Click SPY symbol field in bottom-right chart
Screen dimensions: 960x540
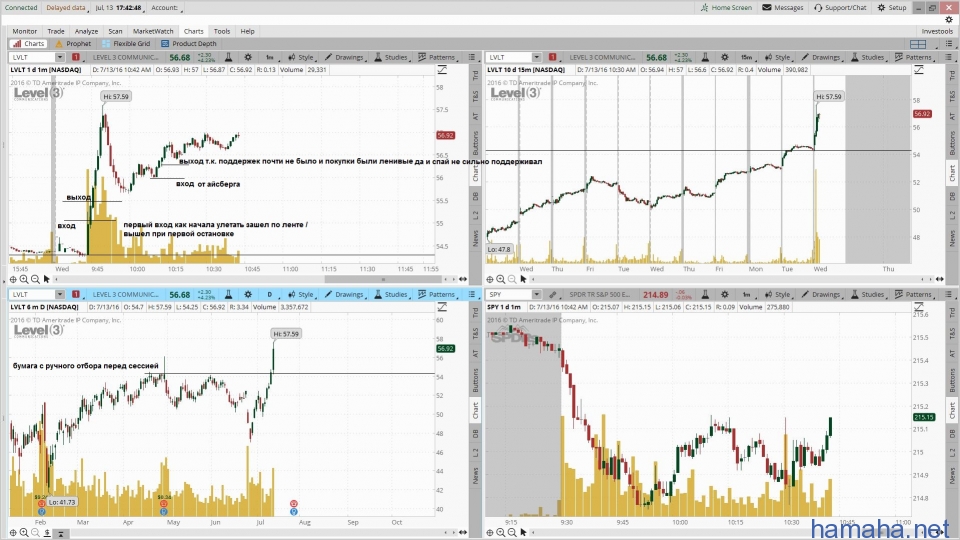point(509,294)
